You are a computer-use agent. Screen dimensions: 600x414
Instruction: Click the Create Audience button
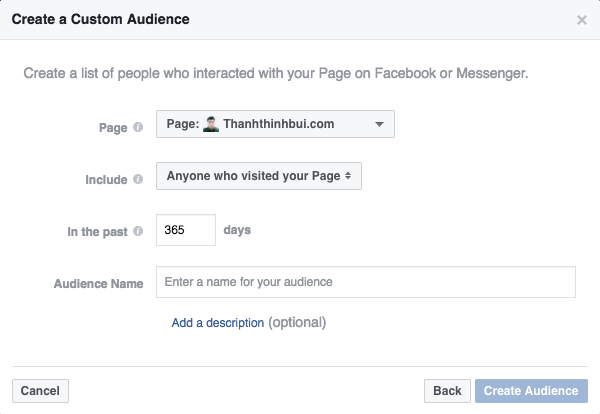pyautogui.click(x=531, y=391)
